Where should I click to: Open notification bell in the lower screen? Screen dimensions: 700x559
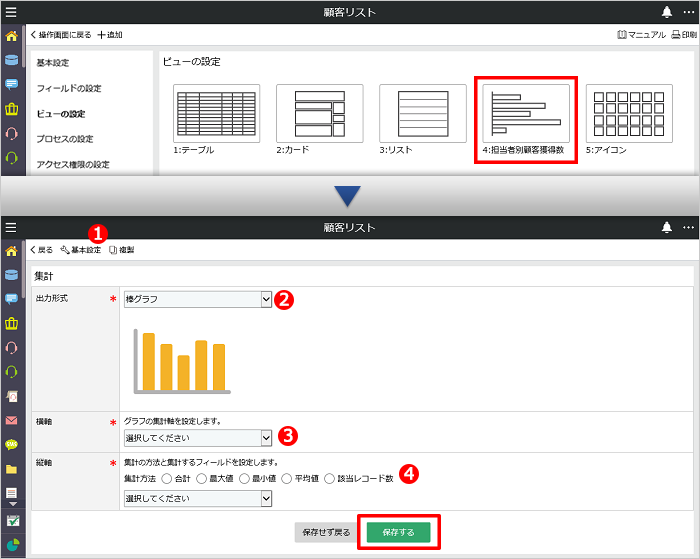point(667,227)
